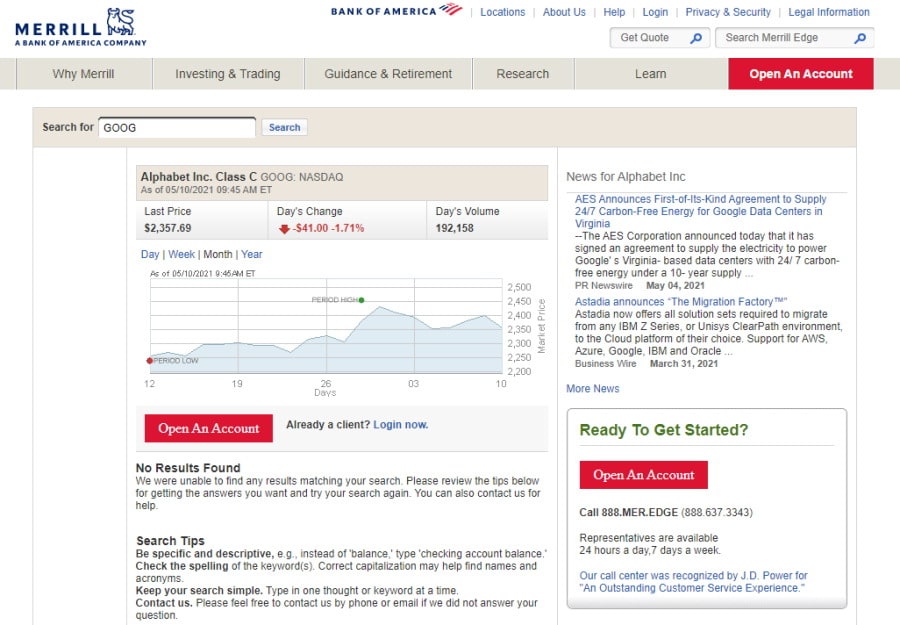Open the Legal Information link
This screenshot has width=900, height=625.
(x=829, y=12)
